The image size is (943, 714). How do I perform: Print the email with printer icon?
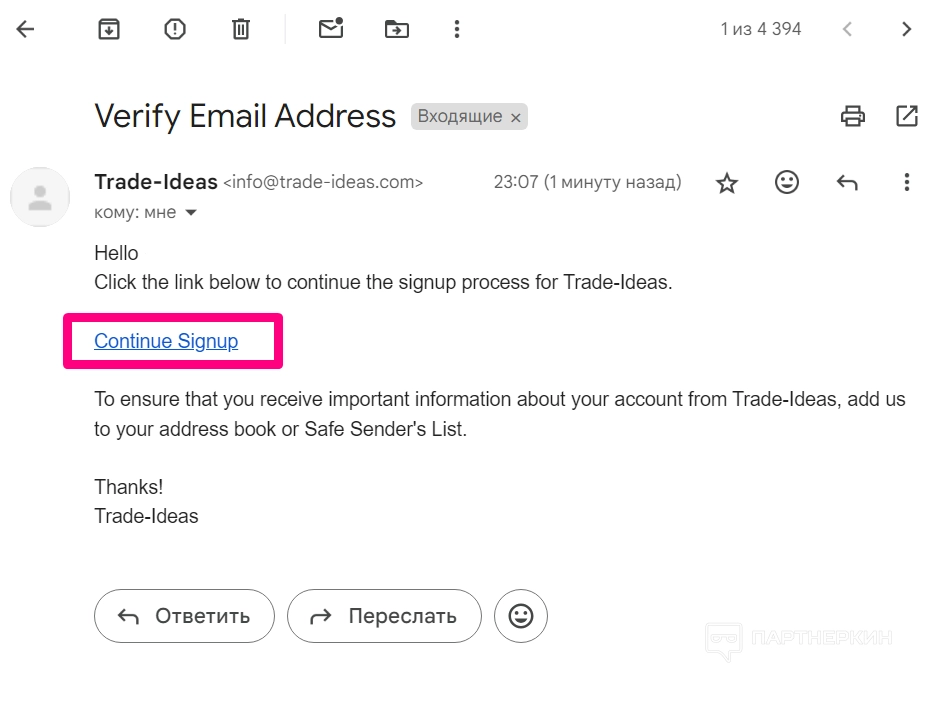coord(853,116)
